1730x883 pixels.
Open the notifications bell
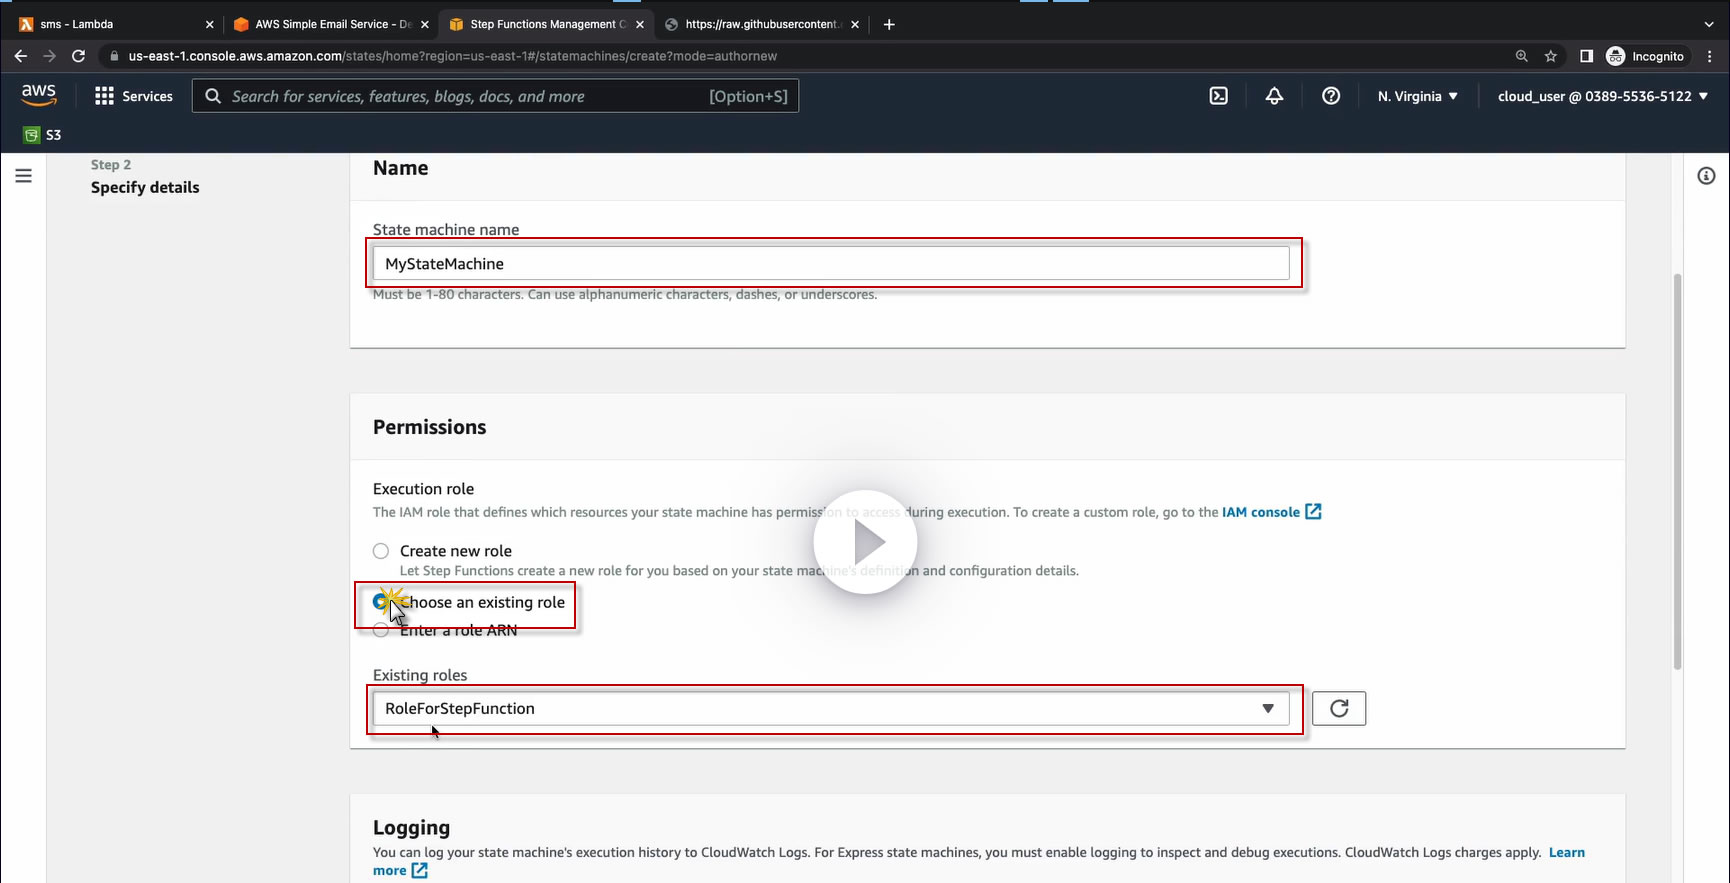click(x=1274, y=96)
